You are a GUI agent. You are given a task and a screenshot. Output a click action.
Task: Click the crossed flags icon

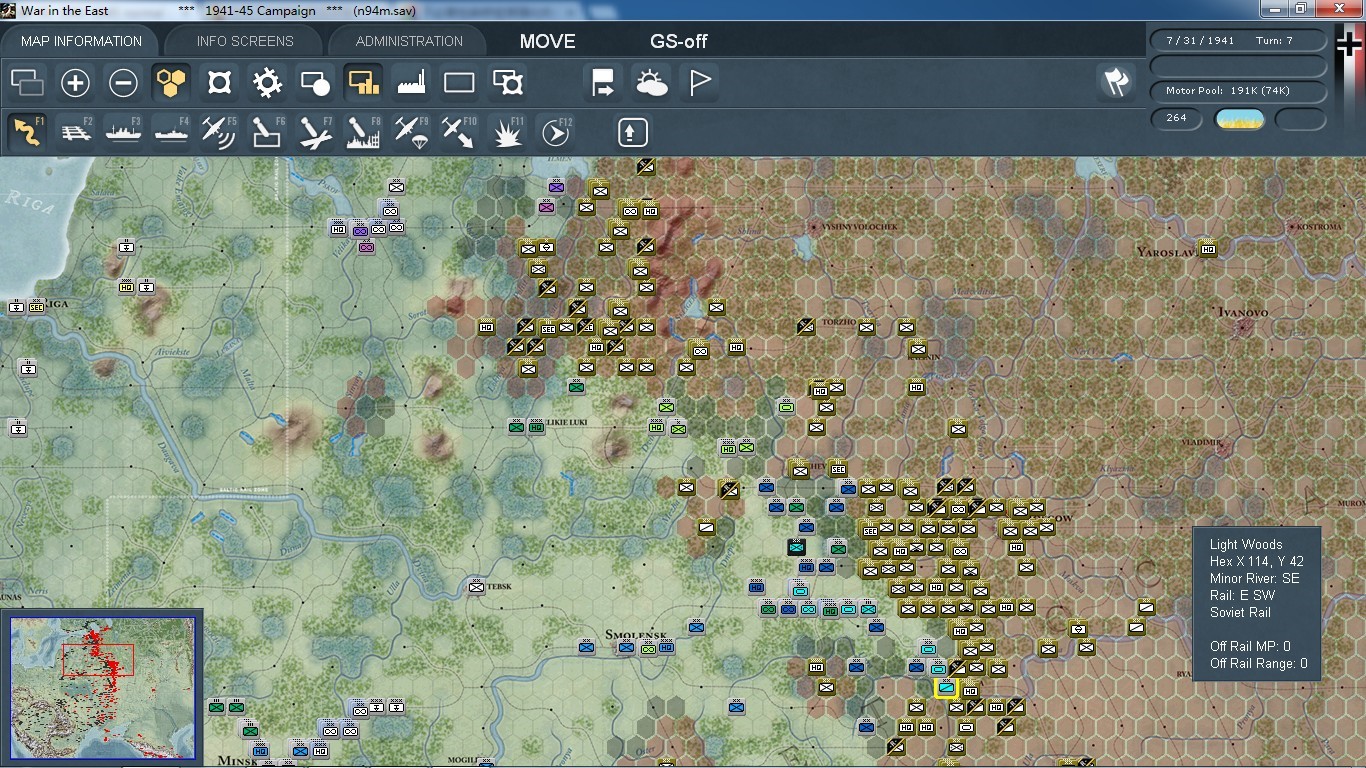point(1115,82)
